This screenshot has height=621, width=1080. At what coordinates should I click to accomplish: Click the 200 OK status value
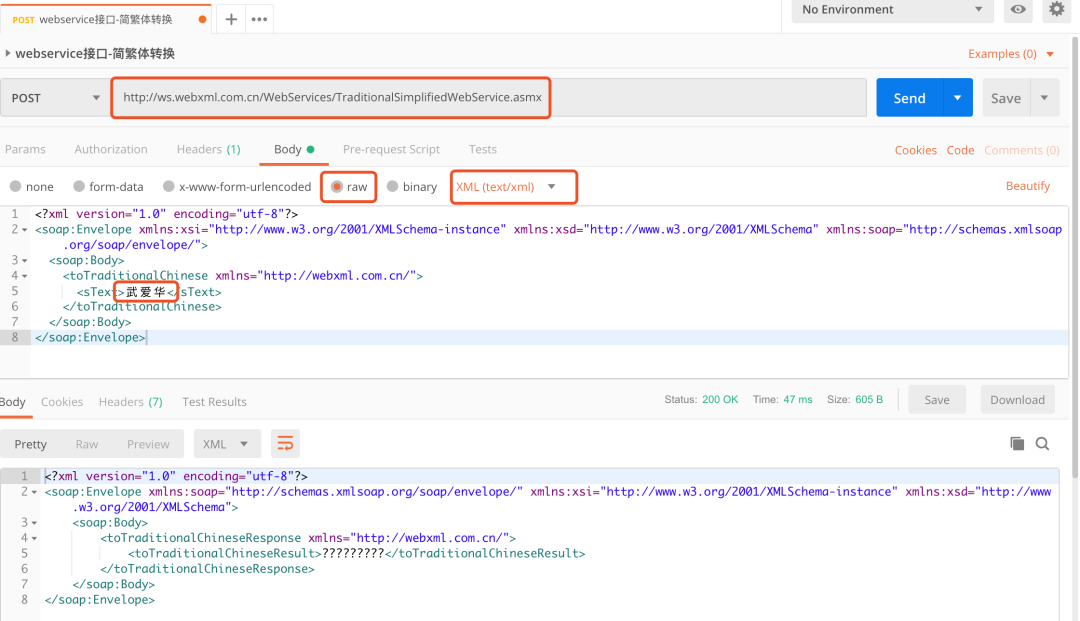tap(720, 400)
